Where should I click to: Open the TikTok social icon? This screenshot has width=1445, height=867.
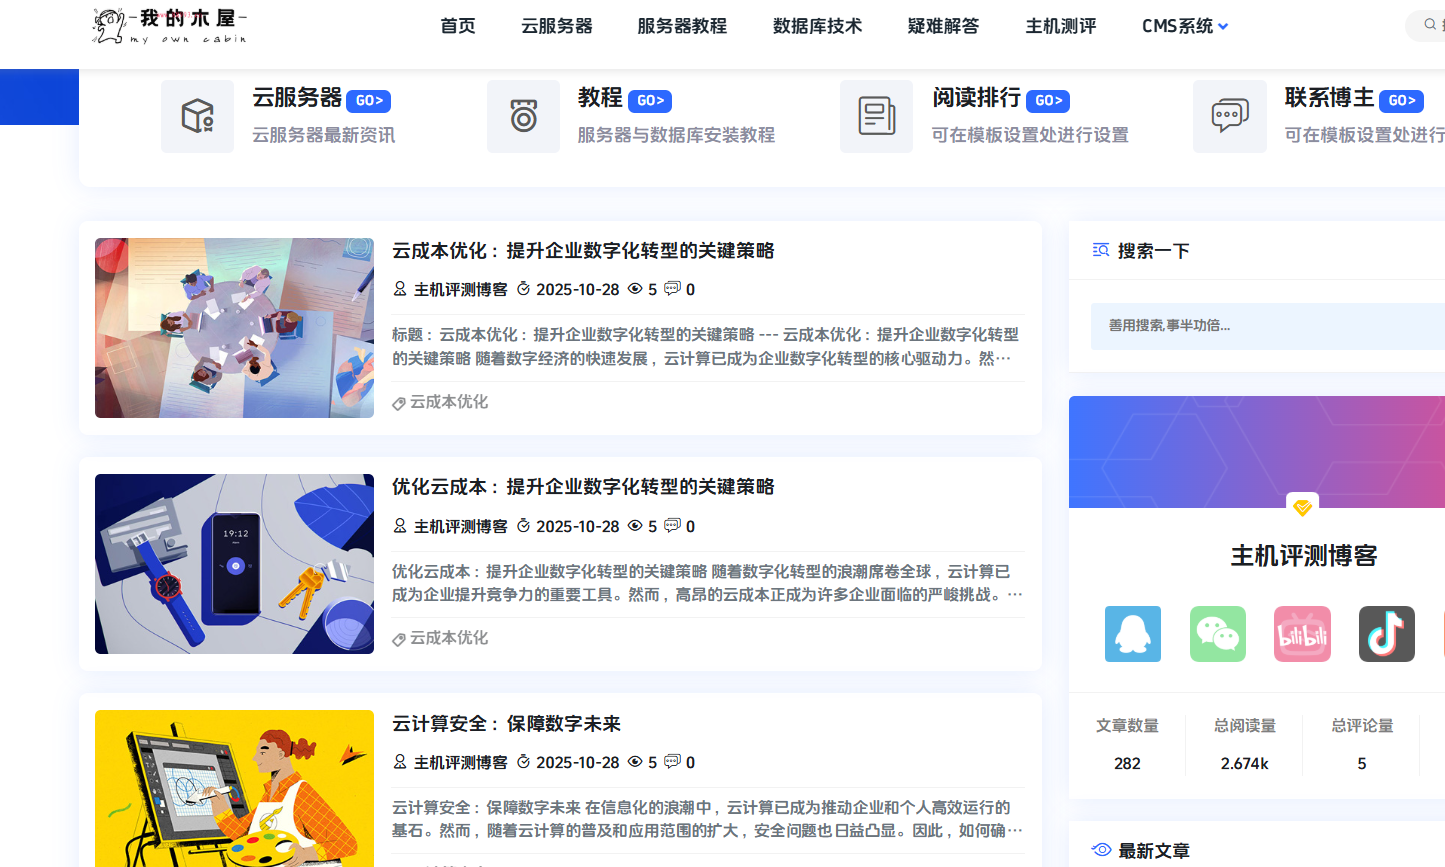1386,634
